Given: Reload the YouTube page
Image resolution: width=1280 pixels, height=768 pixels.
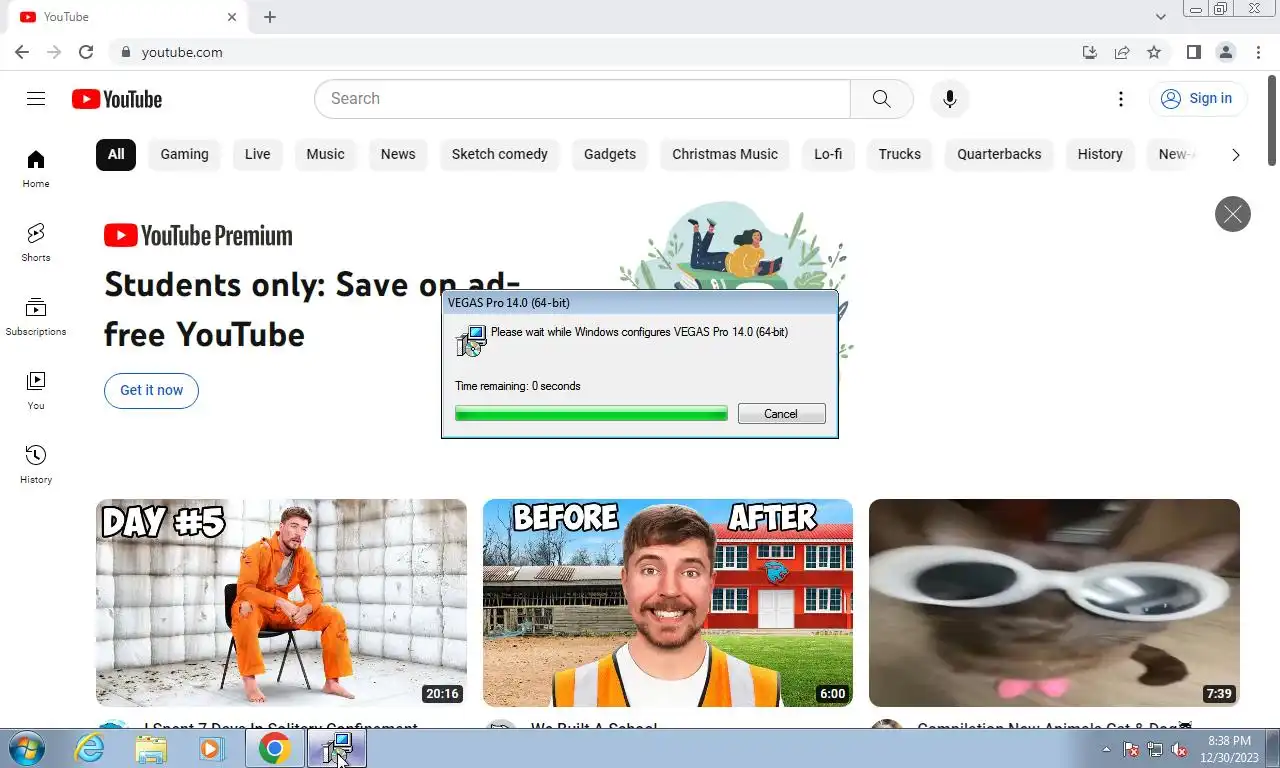Looking at the screenshot, I should coord(86,52).
